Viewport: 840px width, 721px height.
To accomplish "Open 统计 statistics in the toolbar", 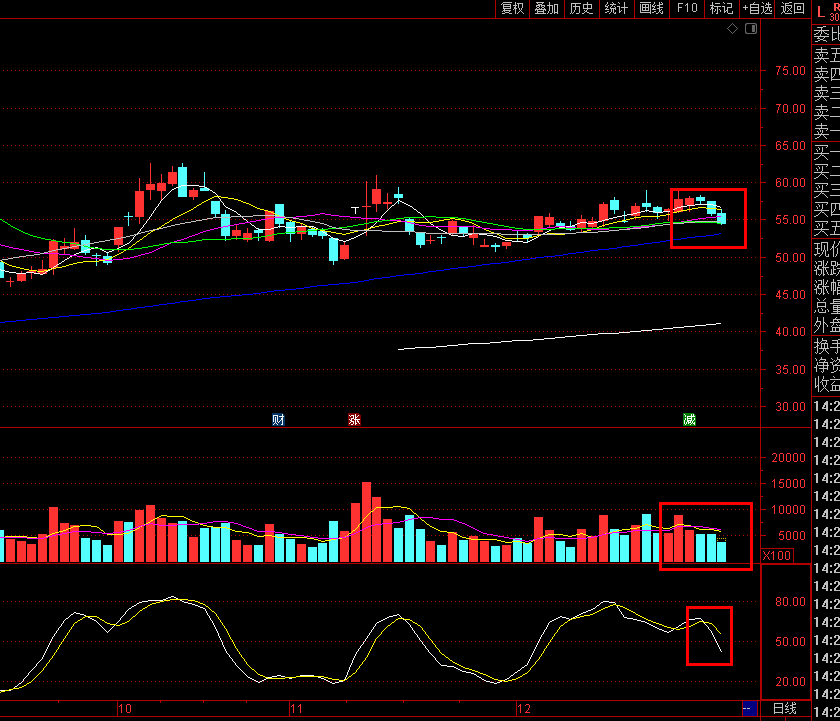I will (616, 9).
